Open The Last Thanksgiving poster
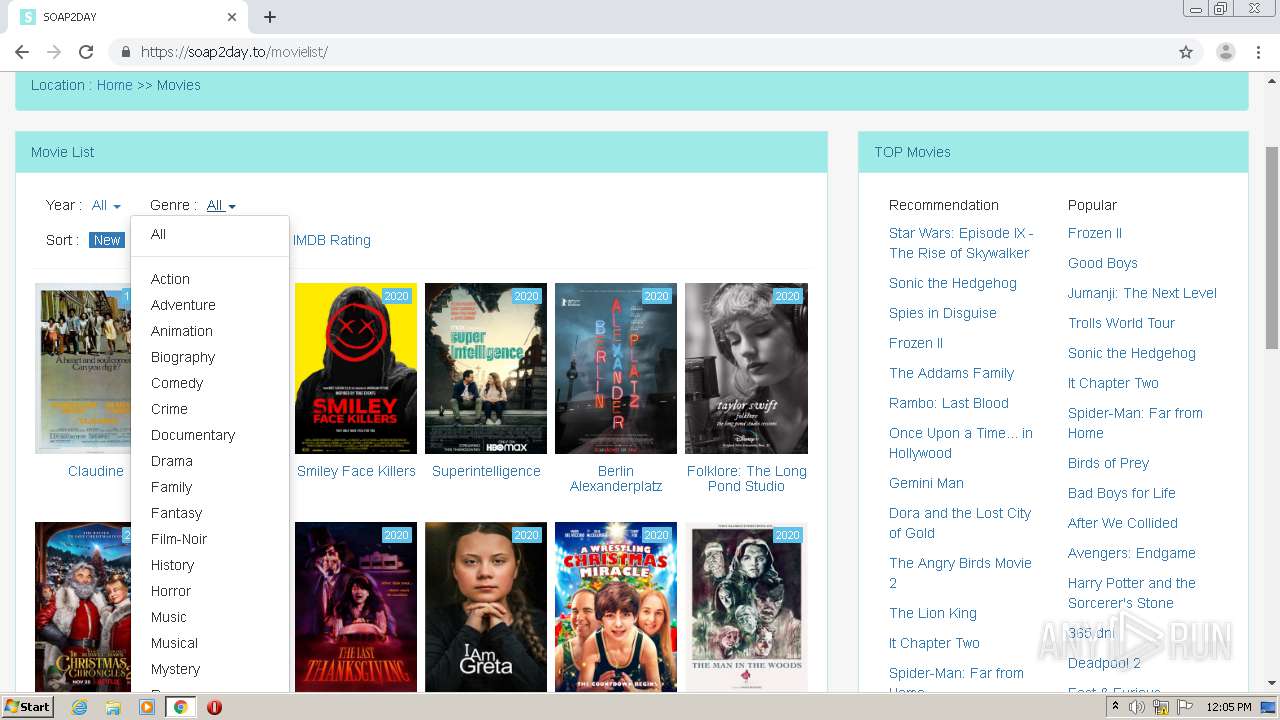 [x=356, y=607]
